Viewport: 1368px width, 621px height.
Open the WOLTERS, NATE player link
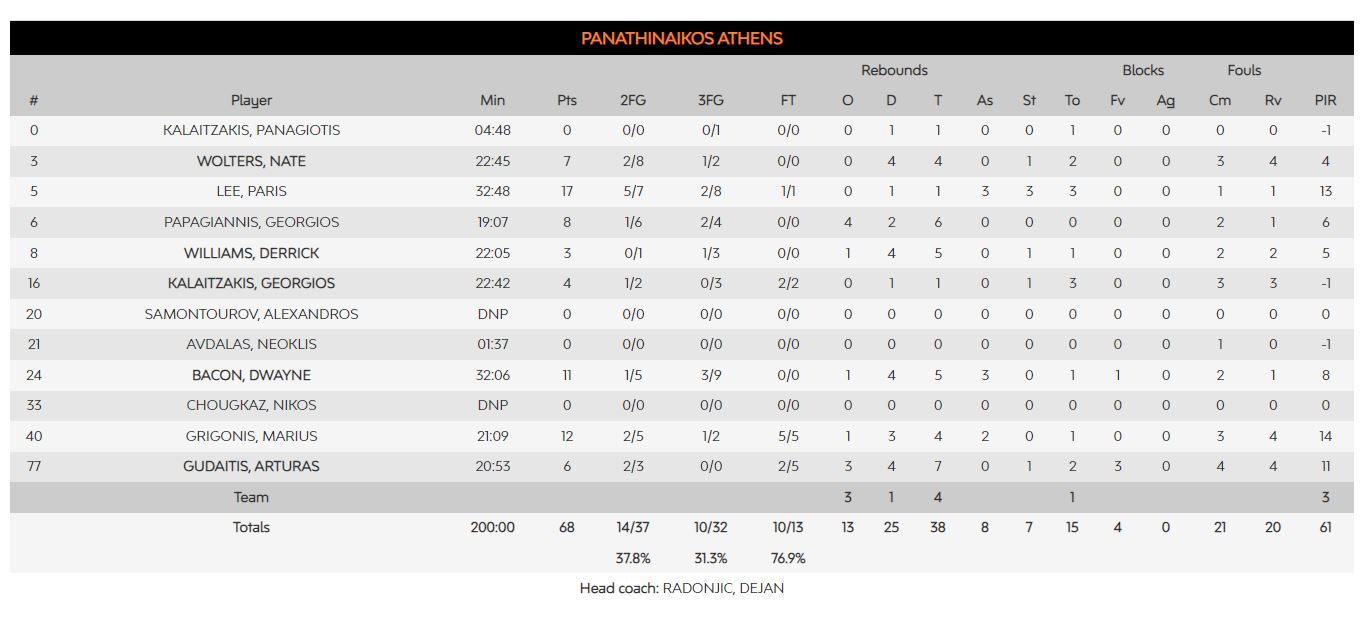[x=251, y=161]
